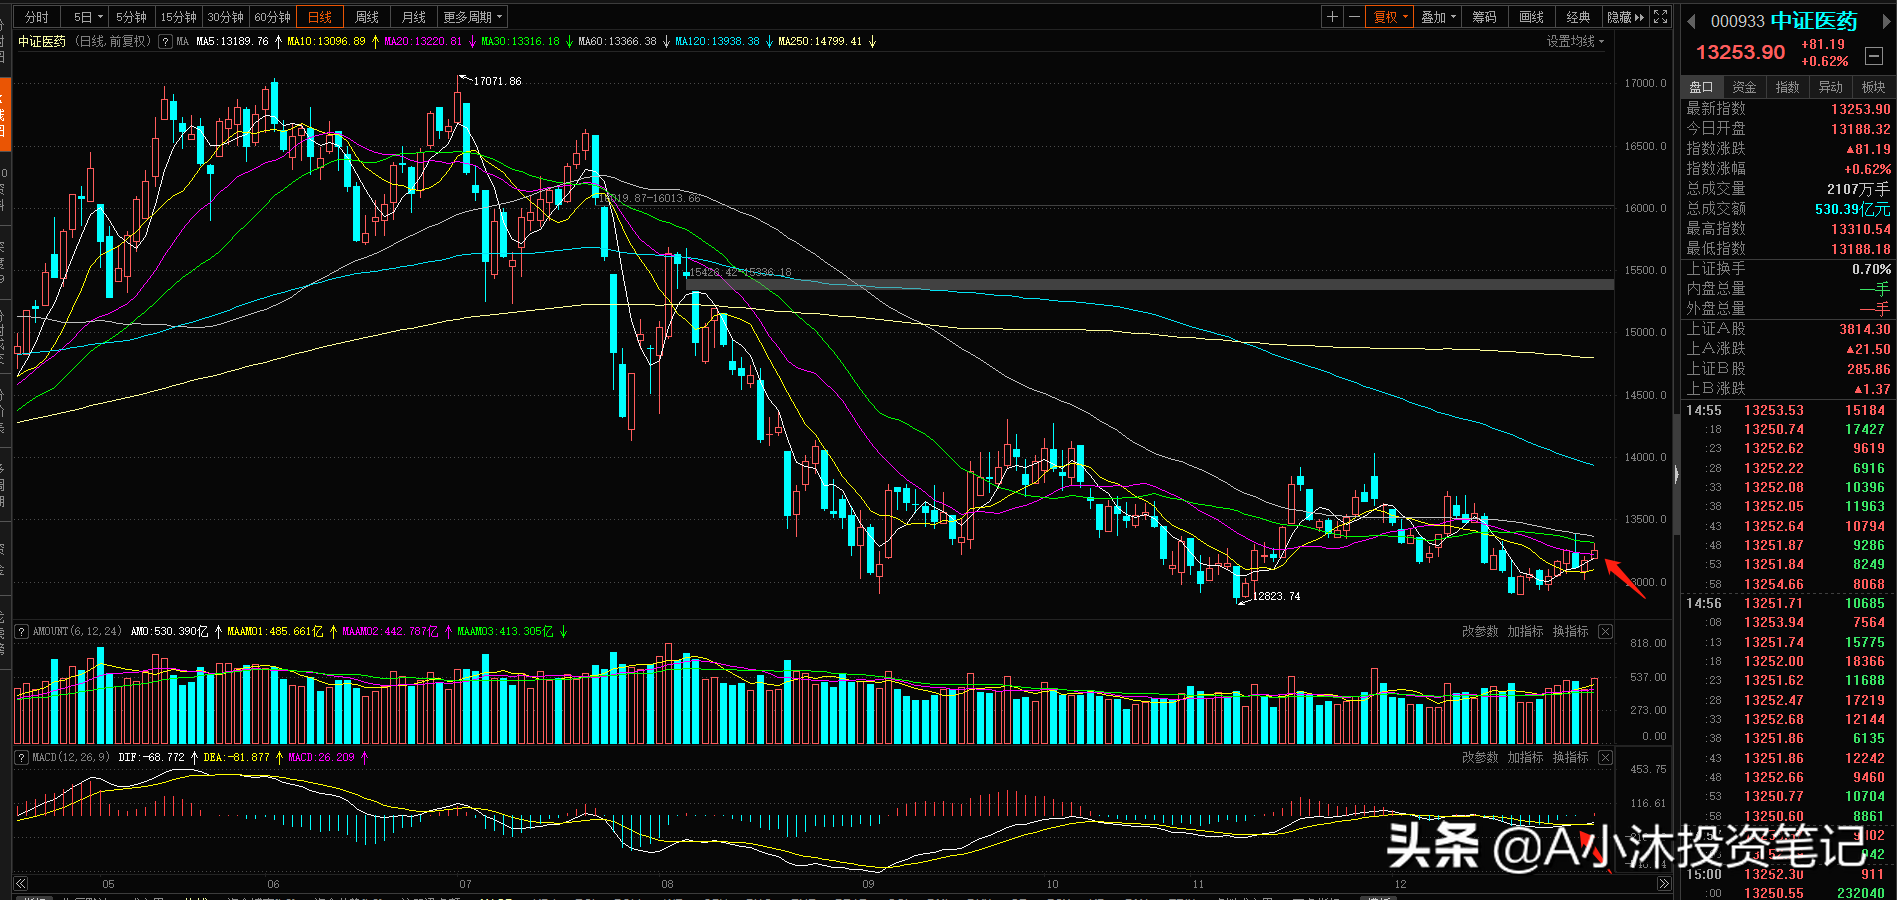Click 改参数 in the AMOUNT pane
This screenshot has width=1897, height=900.
1480,632
